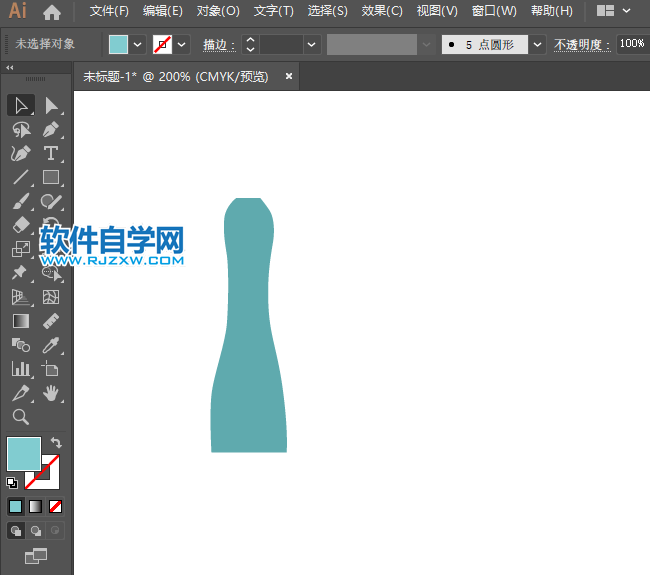The height and width of the screenshot is (575, 650).
Task: Select the Pen tool
Action: (51, 129)
